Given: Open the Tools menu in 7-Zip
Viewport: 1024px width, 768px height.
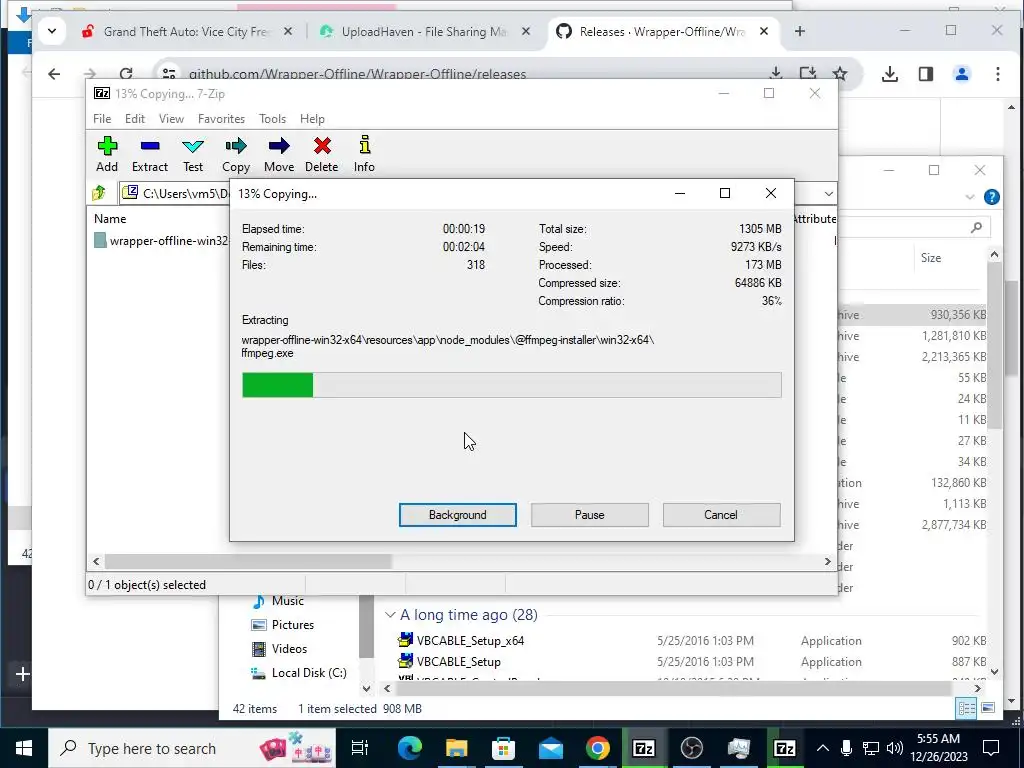Looking at the screenshot, I should click(x=272, y=119).
